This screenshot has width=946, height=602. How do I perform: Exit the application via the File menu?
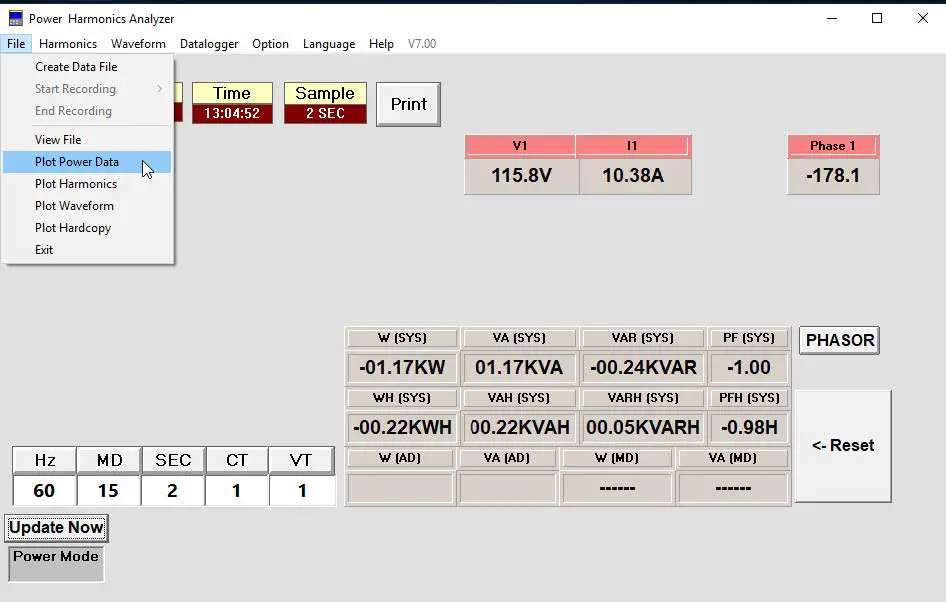point(43,249)
